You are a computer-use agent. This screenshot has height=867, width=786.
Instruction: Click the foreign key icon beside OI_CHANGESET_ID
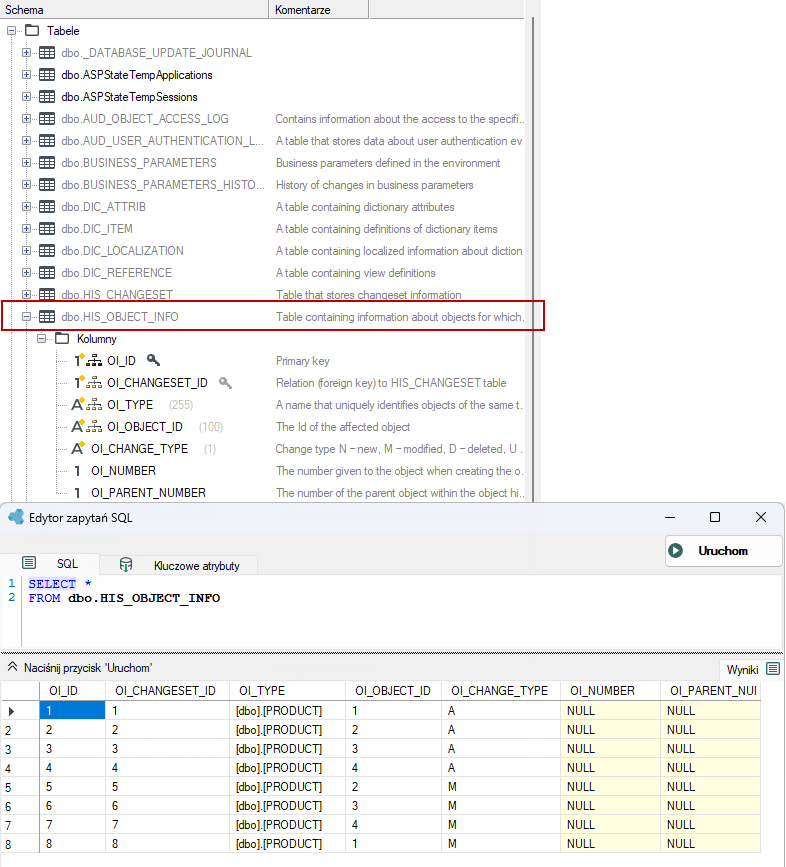tap(225, 383)
